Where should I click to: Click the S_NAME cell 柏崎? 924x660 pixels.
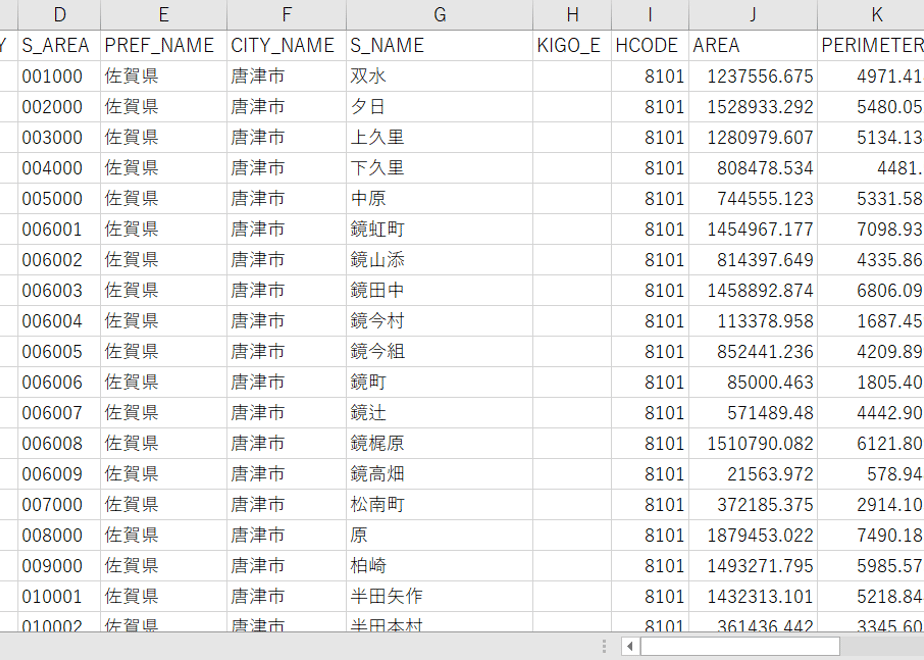tap(440, 566)
